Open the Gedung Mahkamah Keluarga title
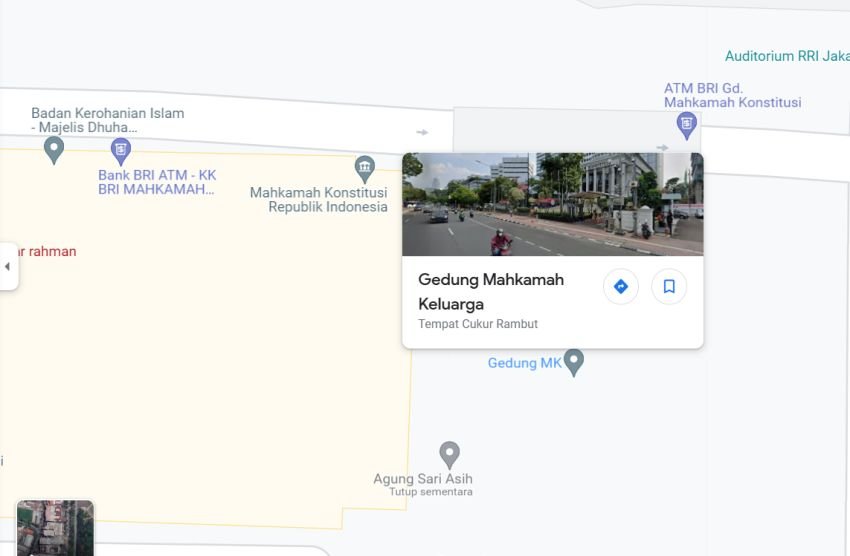850x556 pixels. pos(491,292)
